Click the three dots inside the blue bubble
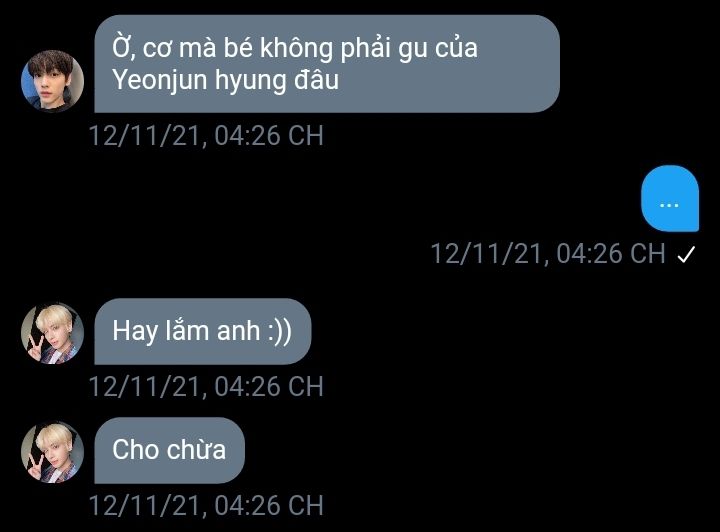The height and width of the screenshot is (532, 720). coord(669,205)
